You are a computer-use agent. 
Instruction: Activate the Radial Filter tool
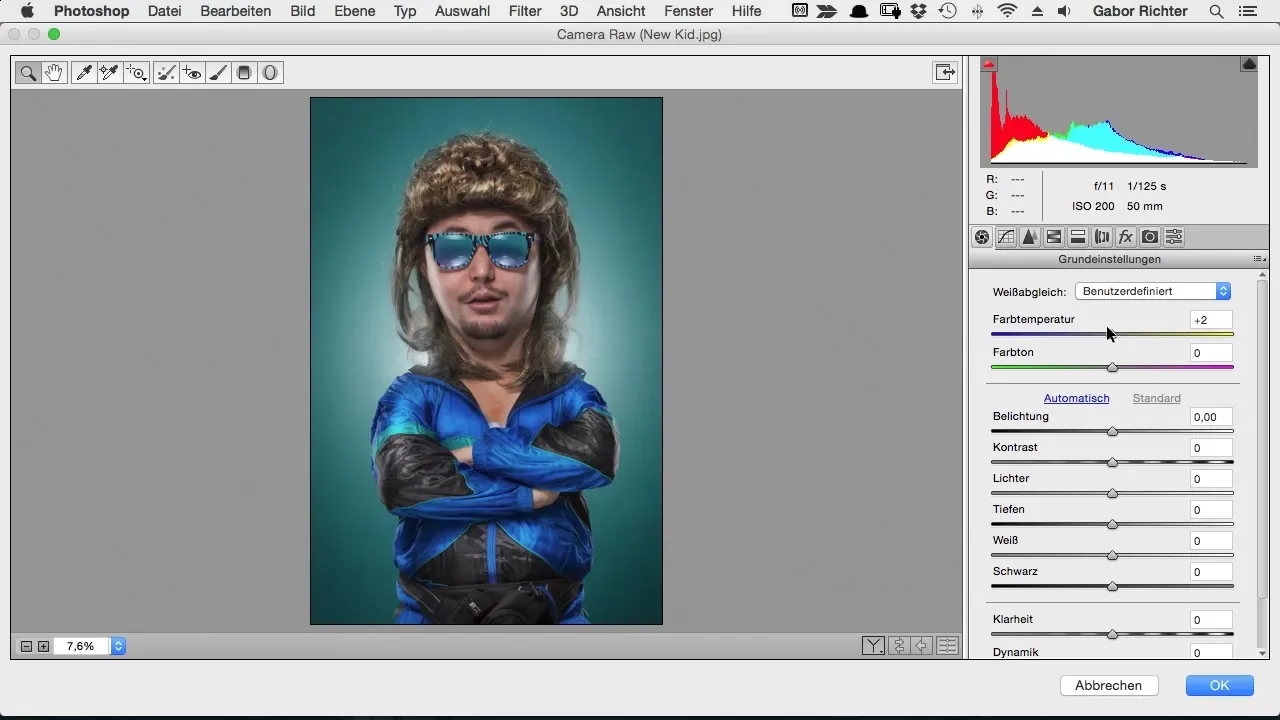[x=270, y=72]
